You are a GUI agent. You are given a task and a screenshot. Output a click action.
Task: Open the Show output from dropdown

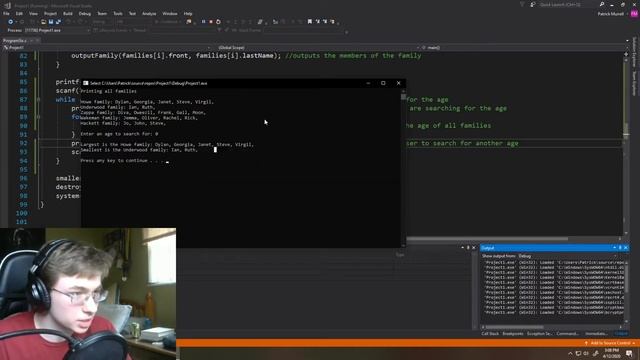(x=568, y=256)
